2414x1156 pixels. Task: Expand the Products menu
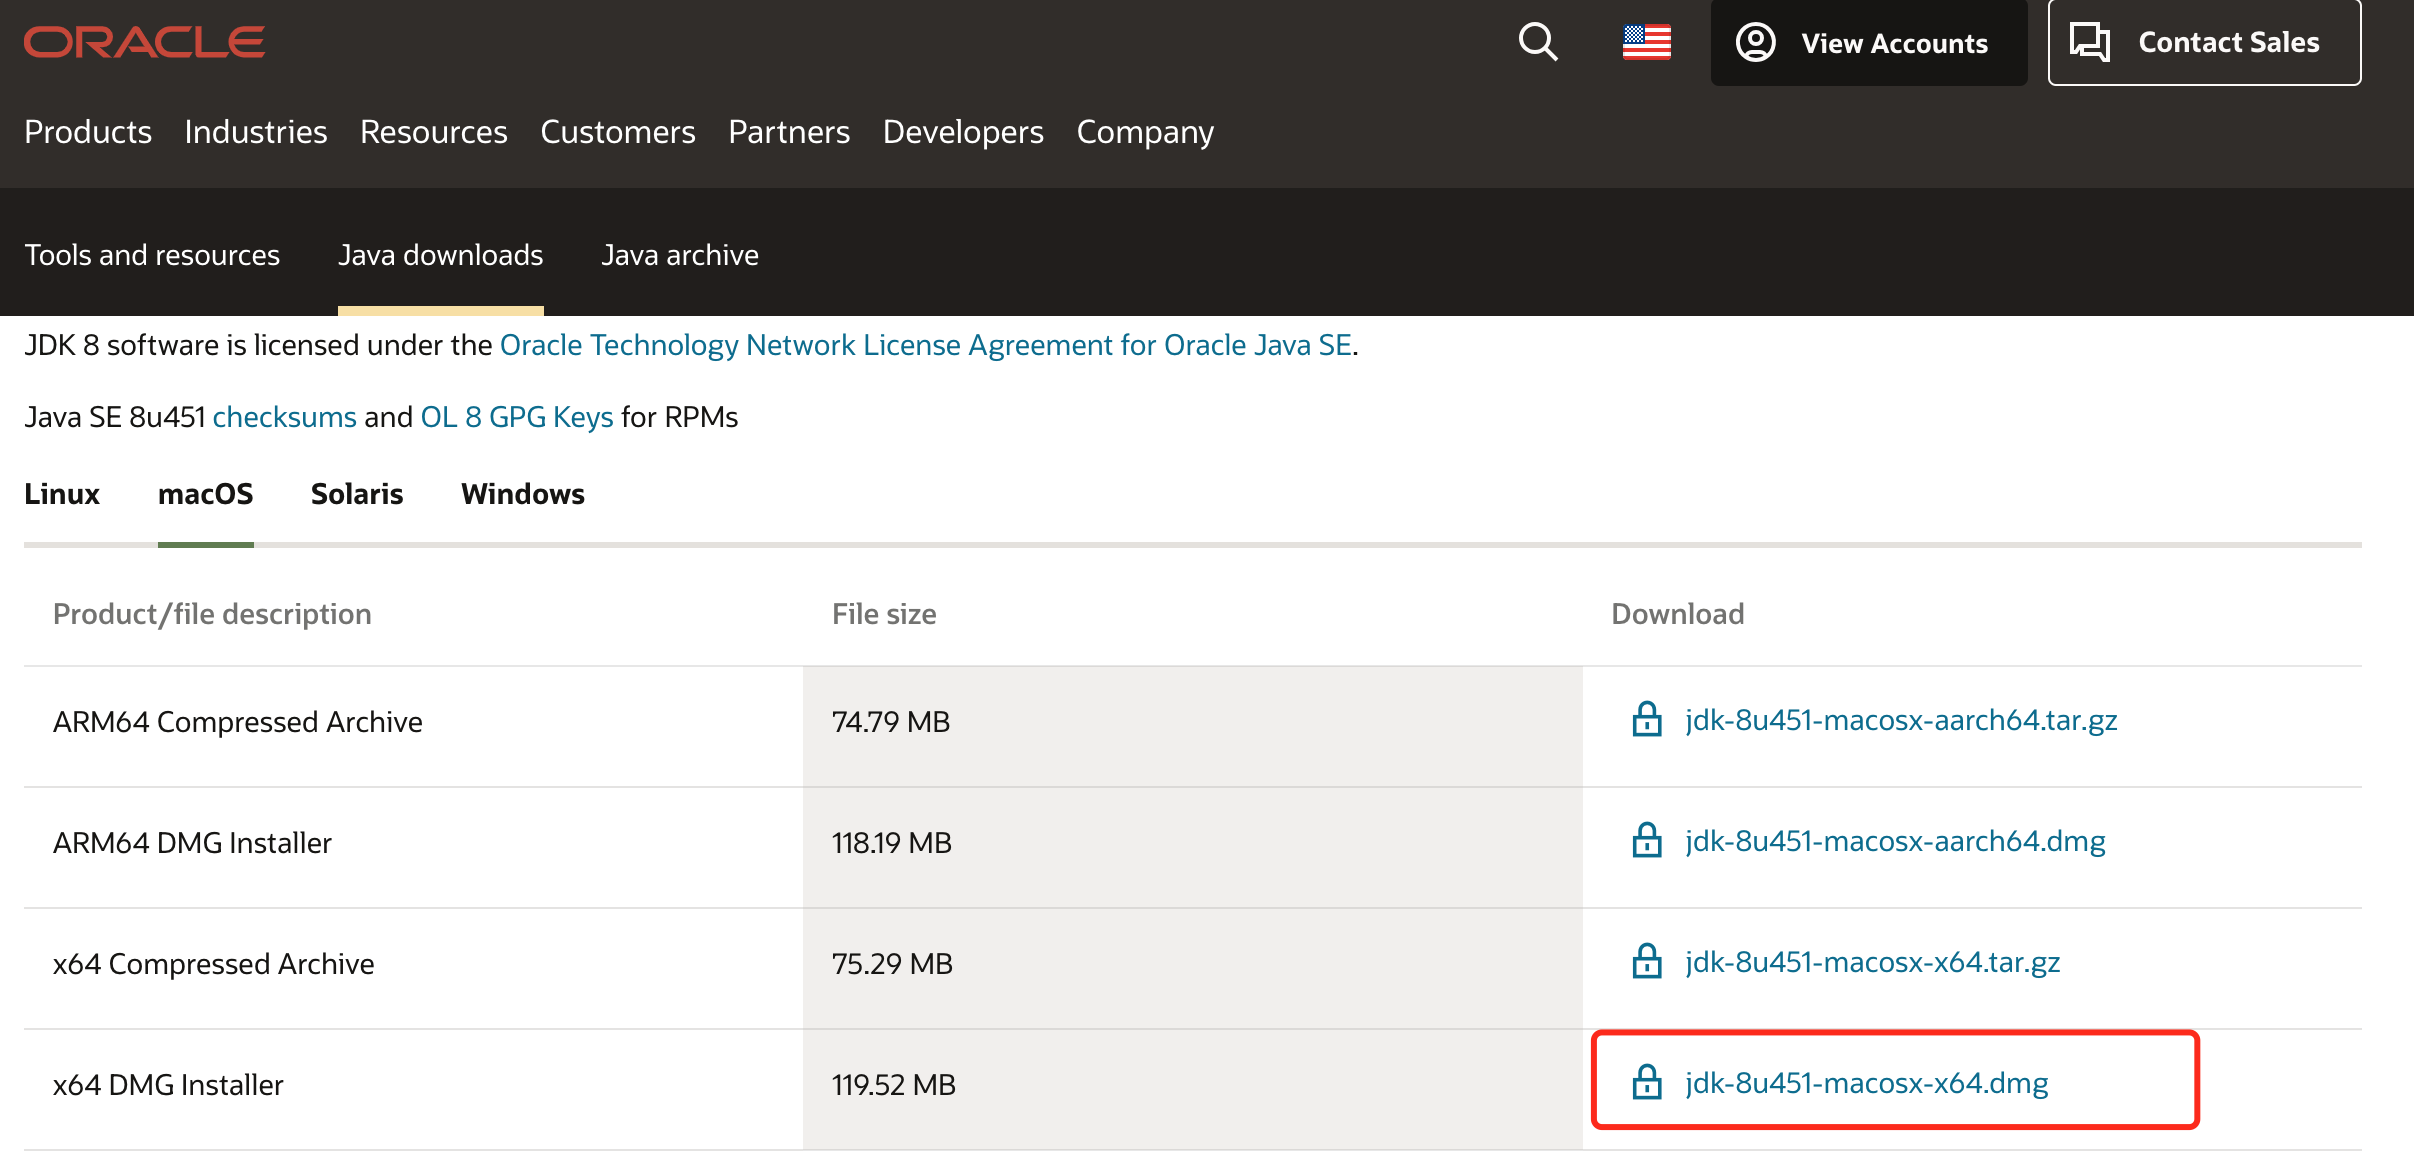[x=88, y=132]
